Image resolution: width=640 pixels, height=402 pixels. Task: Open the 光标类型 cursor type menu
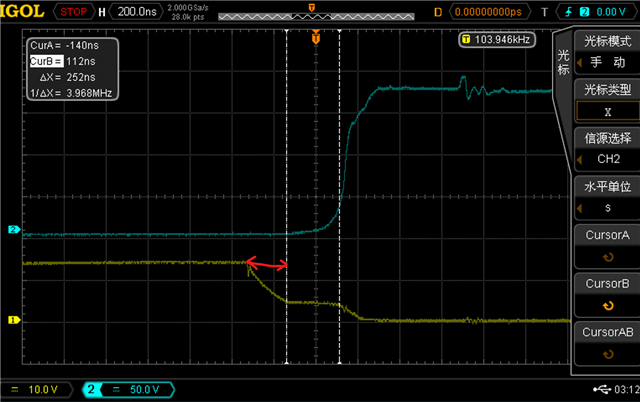pyautogui.click(x=607, y=89)
